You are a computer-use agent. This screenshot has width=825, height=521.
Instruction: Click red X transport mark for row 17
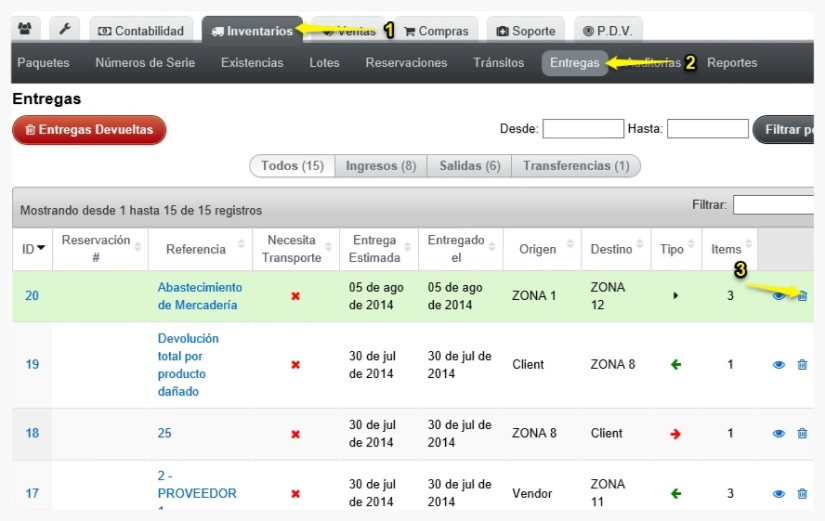coord(296,494)
